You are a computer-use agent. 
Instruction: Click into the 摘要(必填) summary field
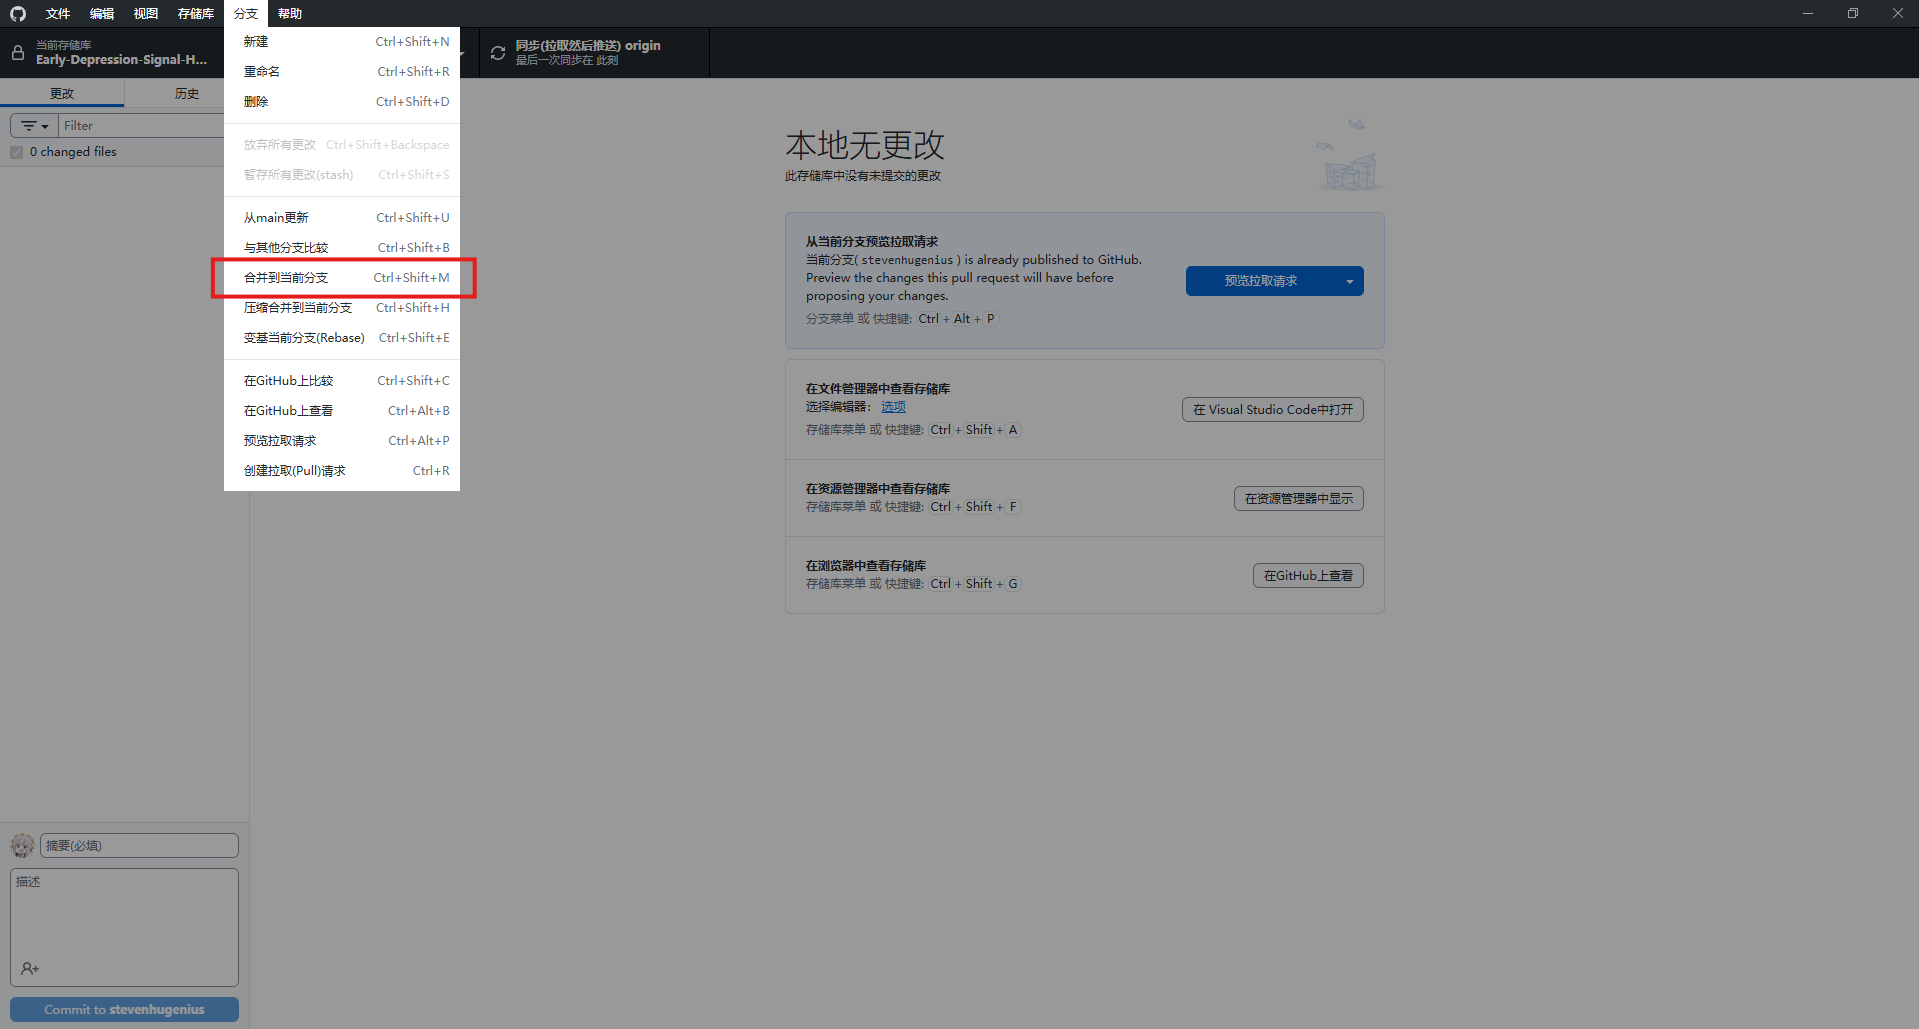[139, 846]
